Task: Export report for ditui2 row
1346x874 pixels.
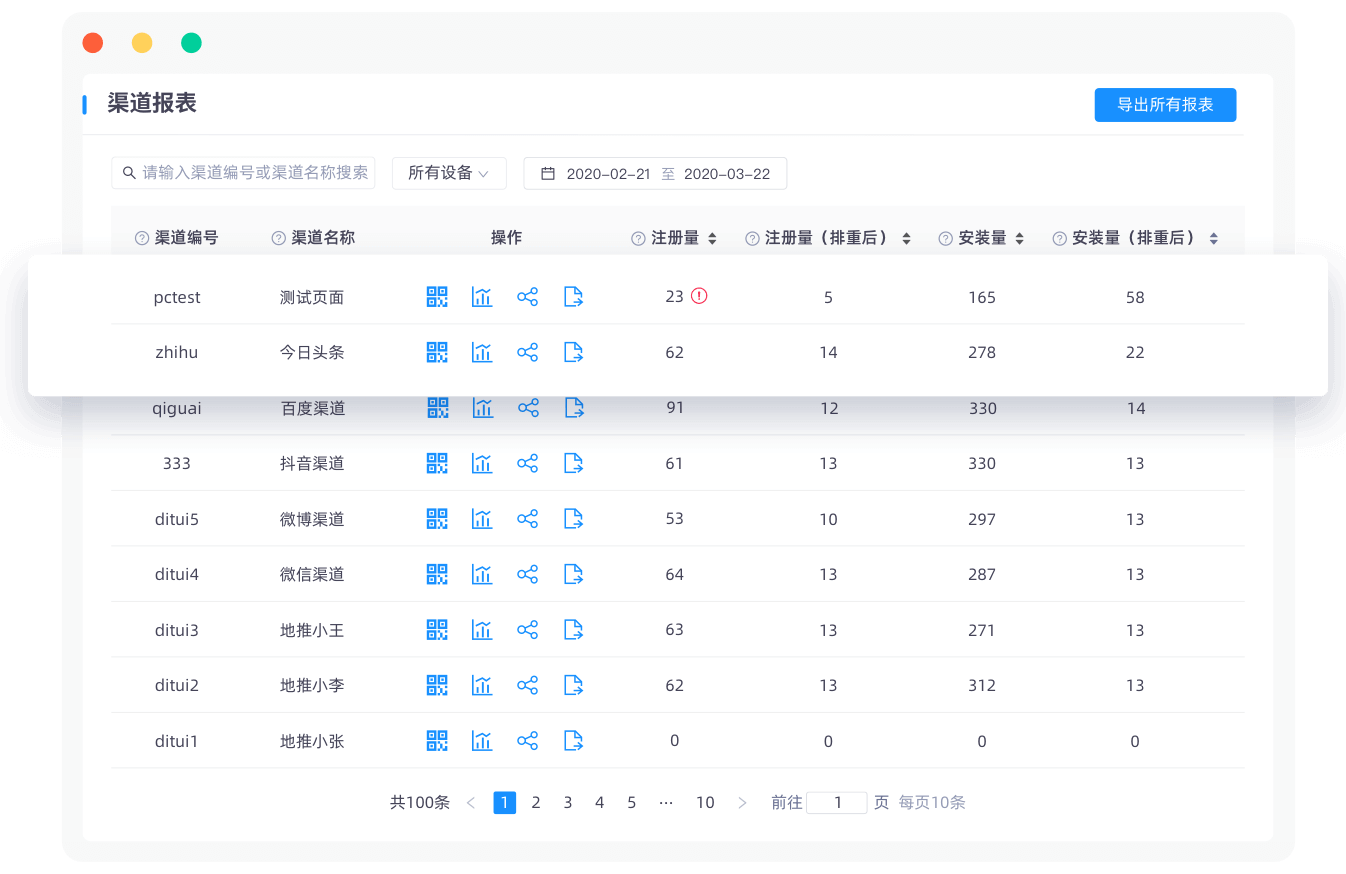Action: 573,685
